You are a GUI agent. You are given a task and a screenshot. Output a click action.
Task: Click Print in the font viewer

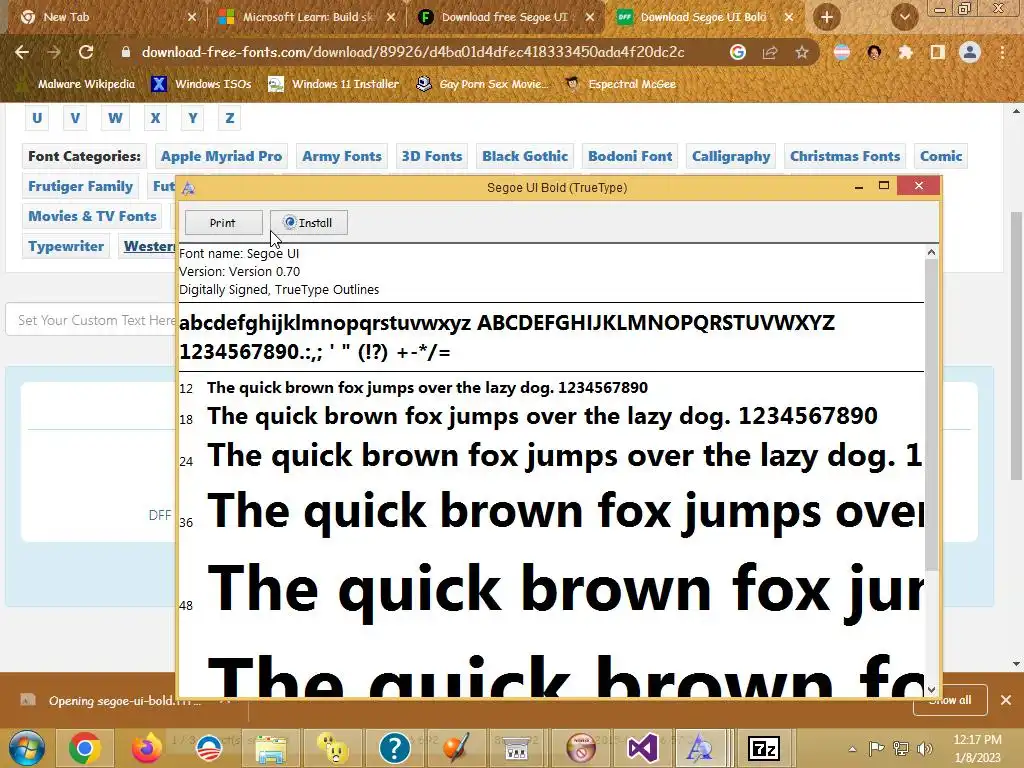[223, 223]
